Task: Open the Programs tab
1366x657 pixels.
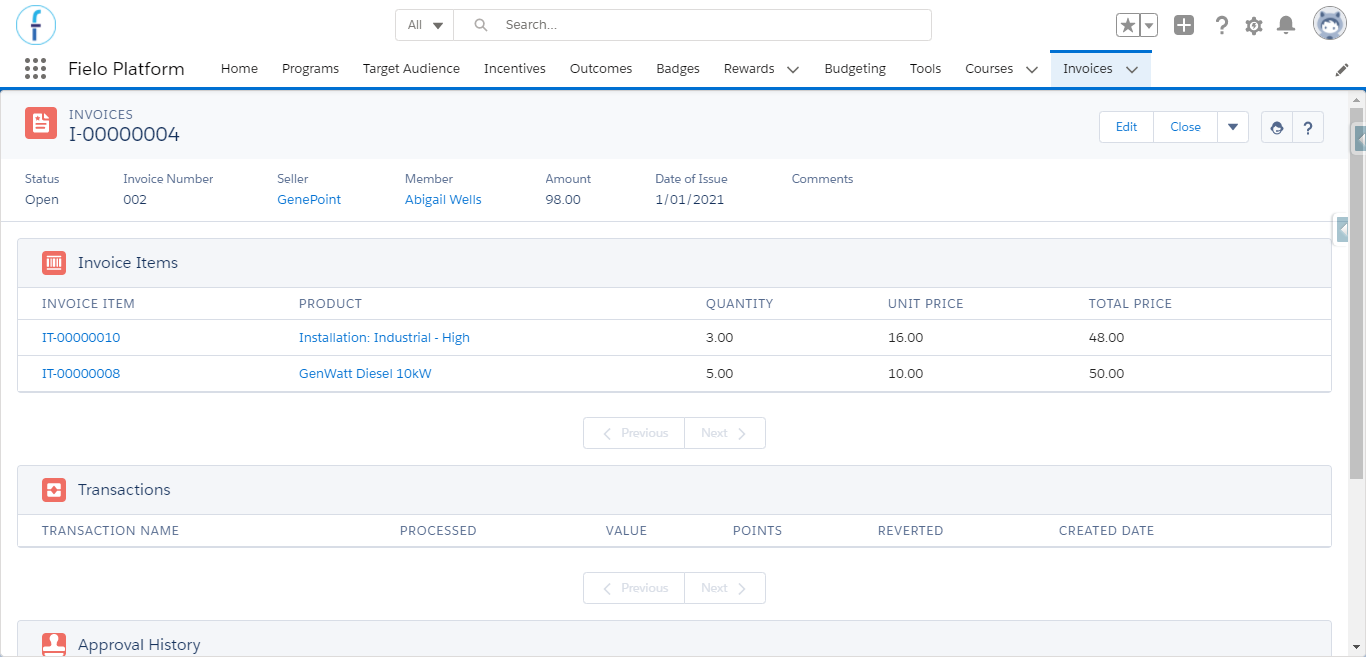Action: pos(310,69)
